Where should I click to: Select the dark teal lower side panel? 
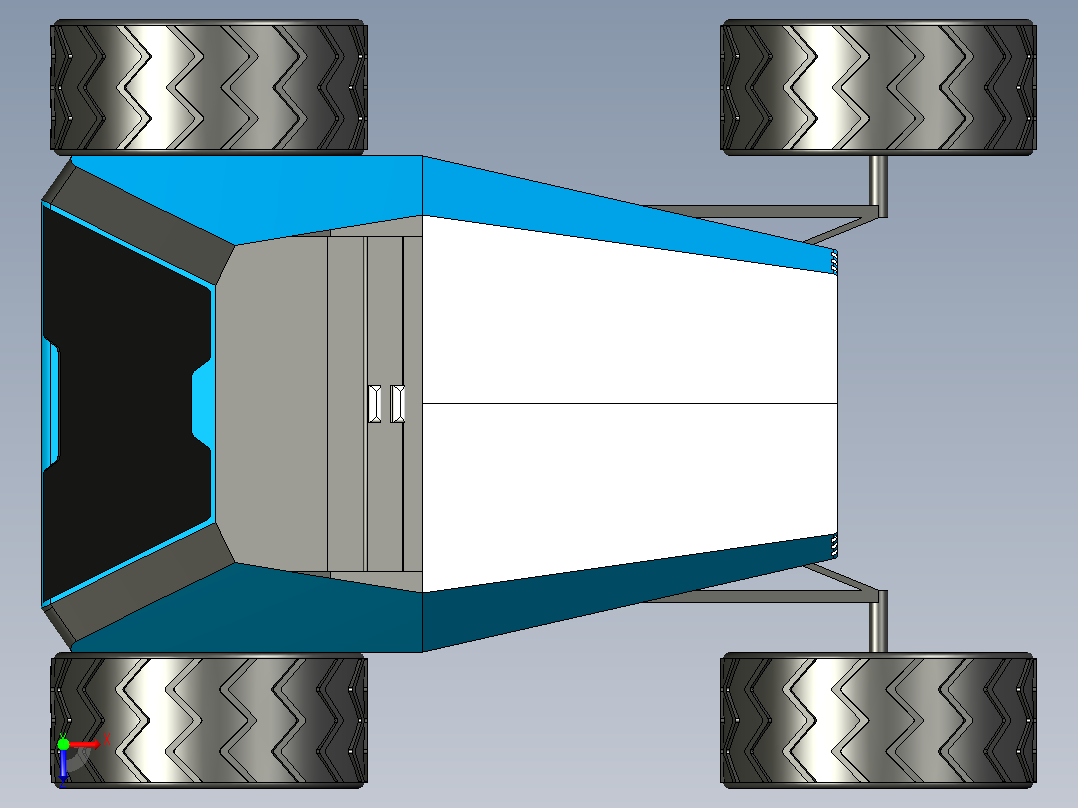click(x=440, y=609)
